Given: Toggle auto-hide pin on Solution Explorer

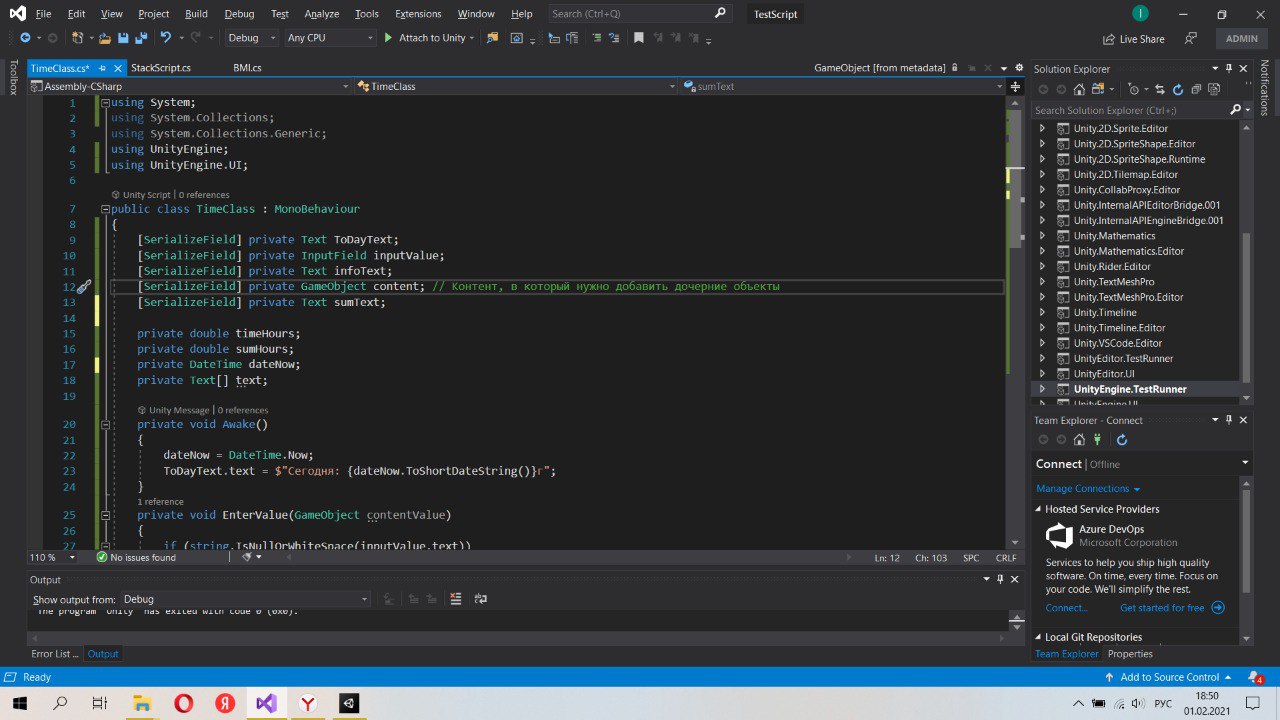Looking at the screenshot, I should tap(1229, 69).
